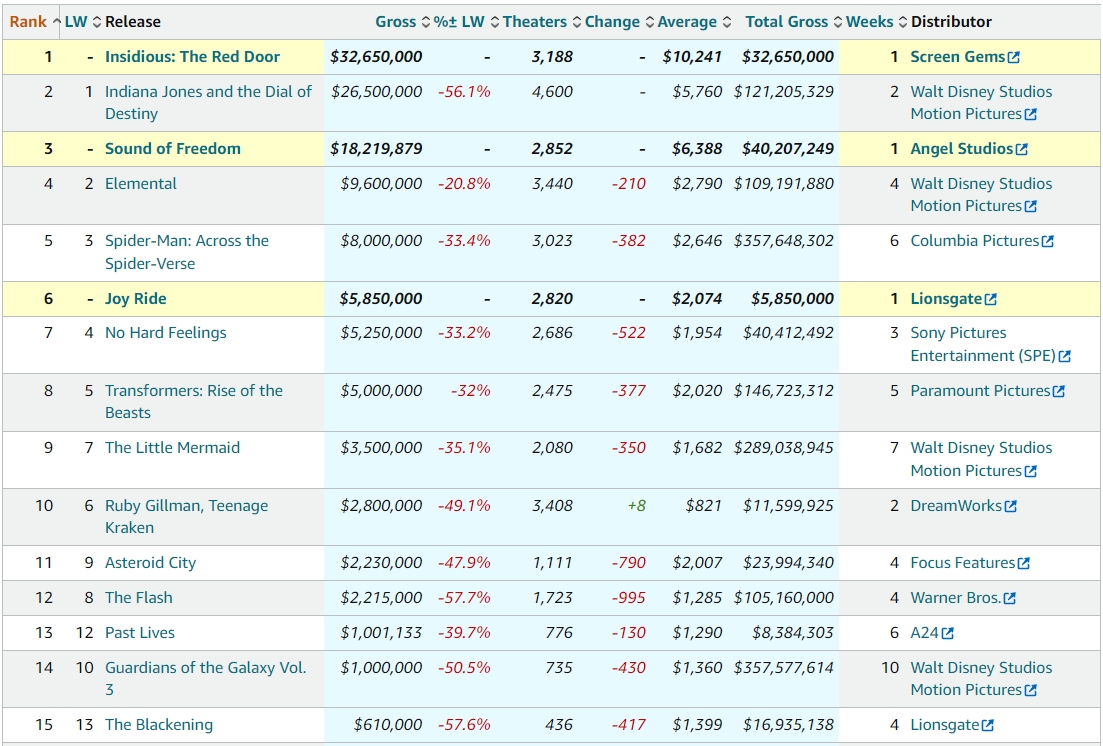Click the Rank column ascending sort arrow
This screenshot has height=746, width=1103.
pyautogui.click(x=57, y=22)
